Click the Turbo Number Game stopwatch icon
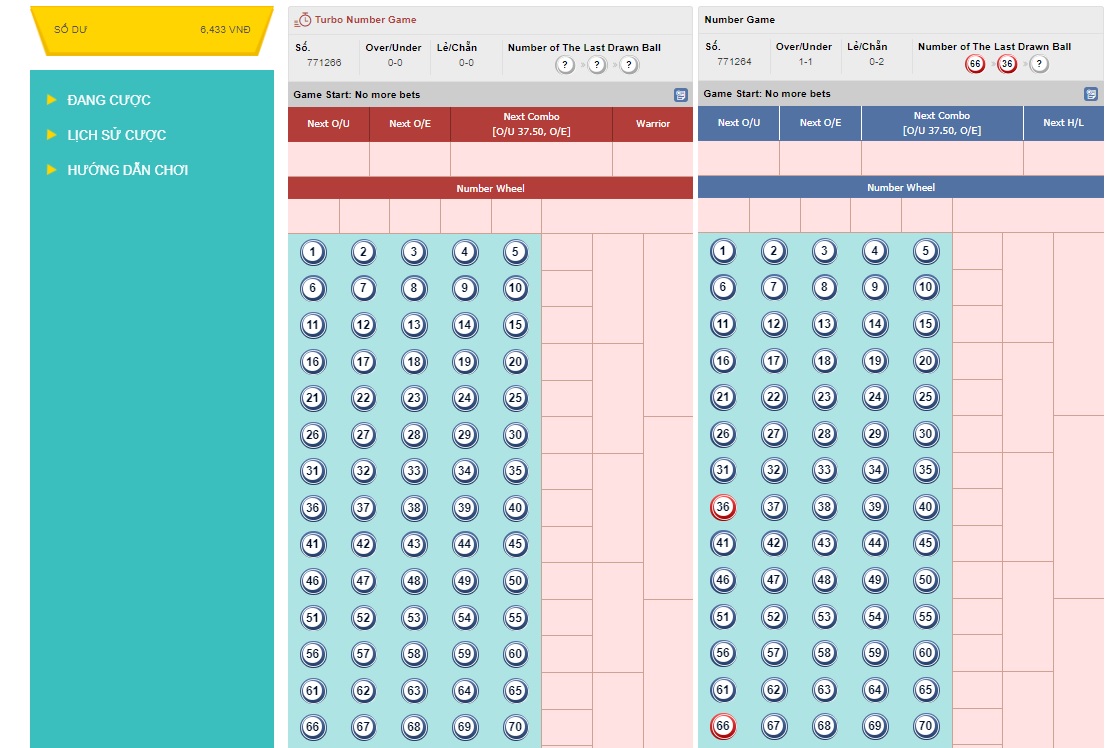 (x=303, y=20)
